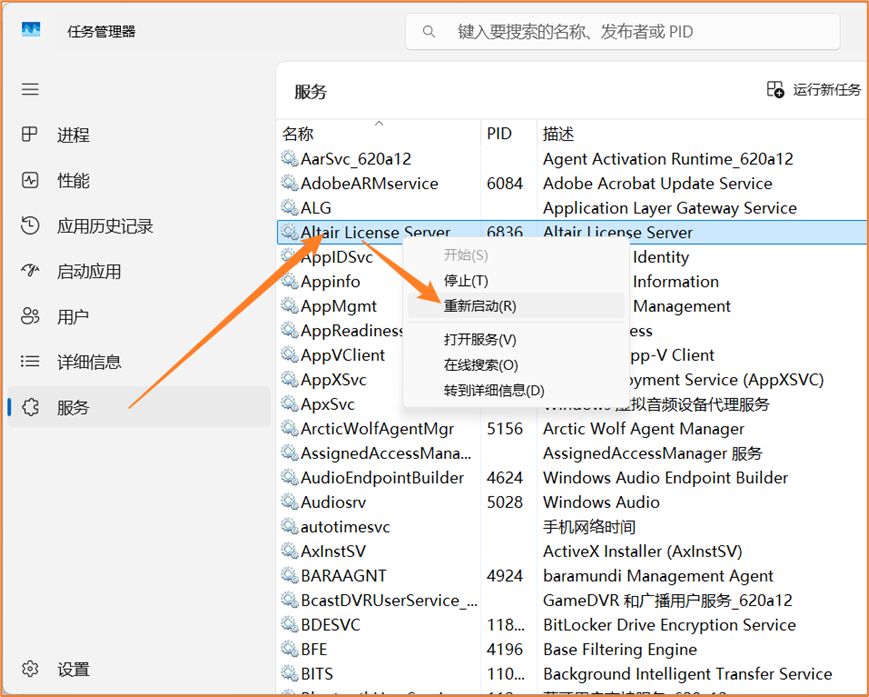Open the 启动应用 startup apps icon

coord(30,271)
